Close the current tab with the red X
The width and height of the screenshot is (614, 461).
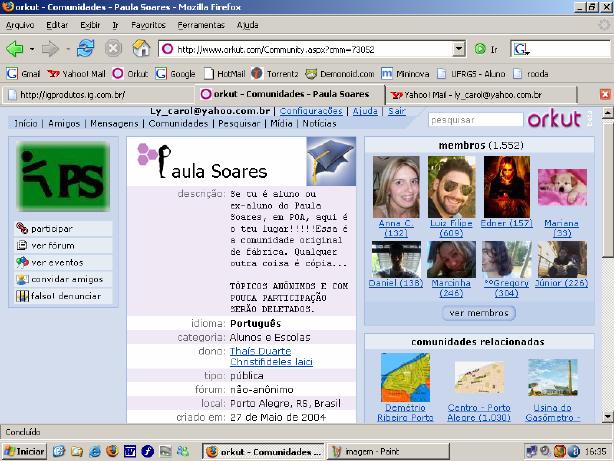604,94
